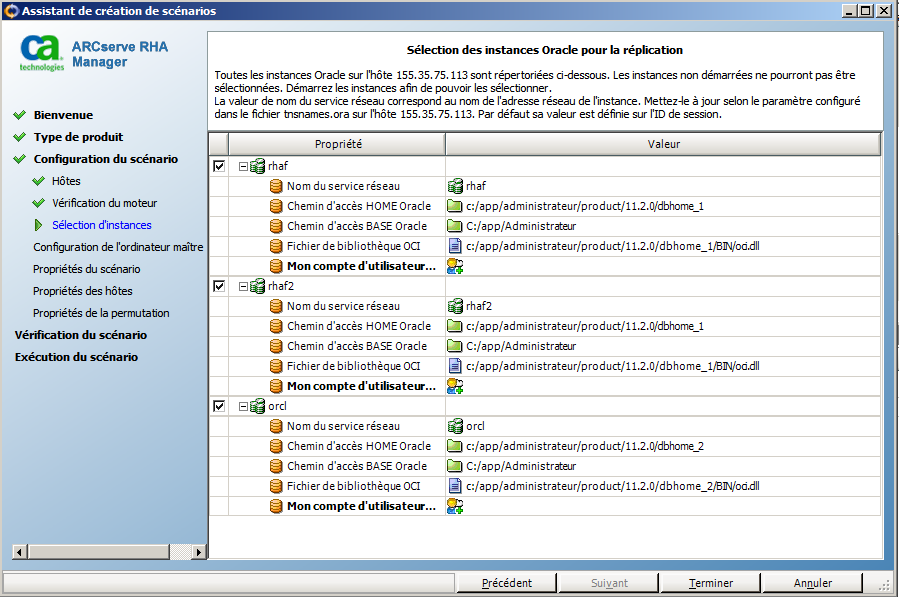899x597 pixels.
Task: Click server icon next to orcl service name value
Action: pyautogui.click(x=455, y=426)
